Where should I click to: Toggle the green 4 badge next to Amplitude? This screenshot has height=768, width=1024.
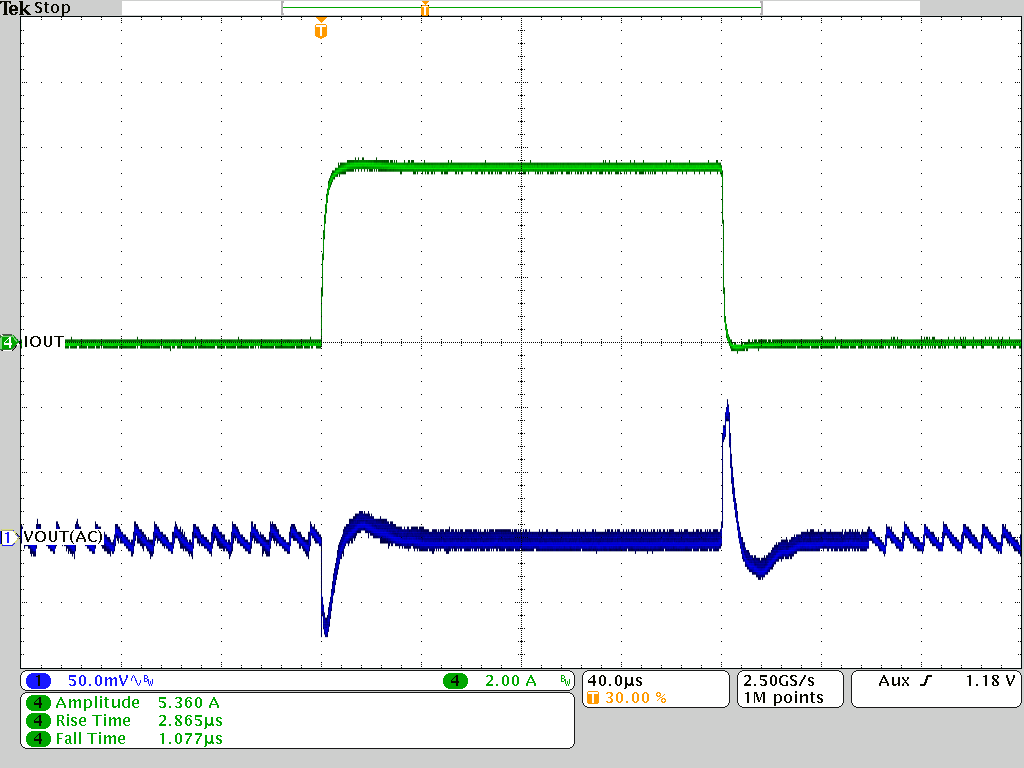tap(38, 703)
